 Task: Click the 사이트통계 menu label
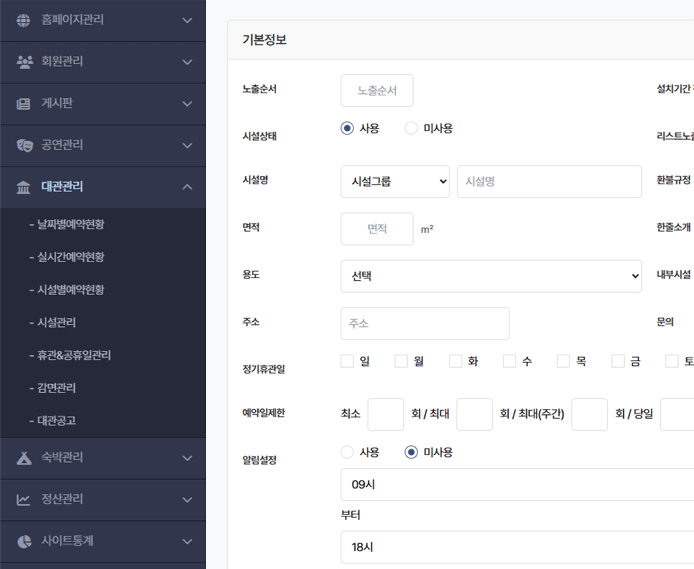[67, 541]
